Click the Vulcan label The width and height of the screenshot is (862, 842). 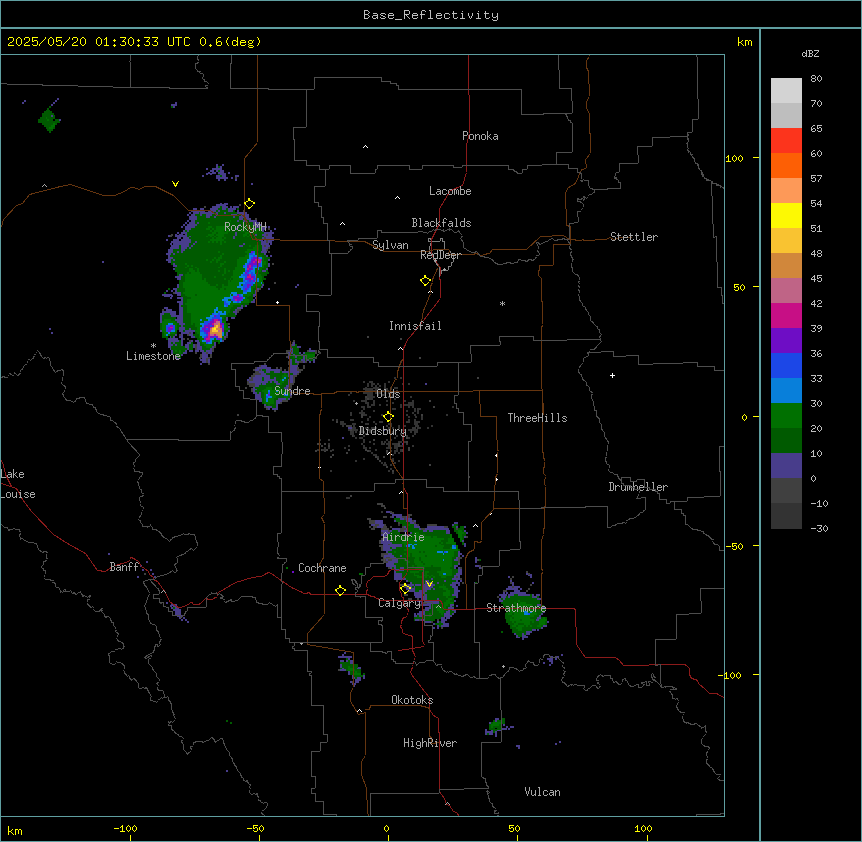(543, 792)
